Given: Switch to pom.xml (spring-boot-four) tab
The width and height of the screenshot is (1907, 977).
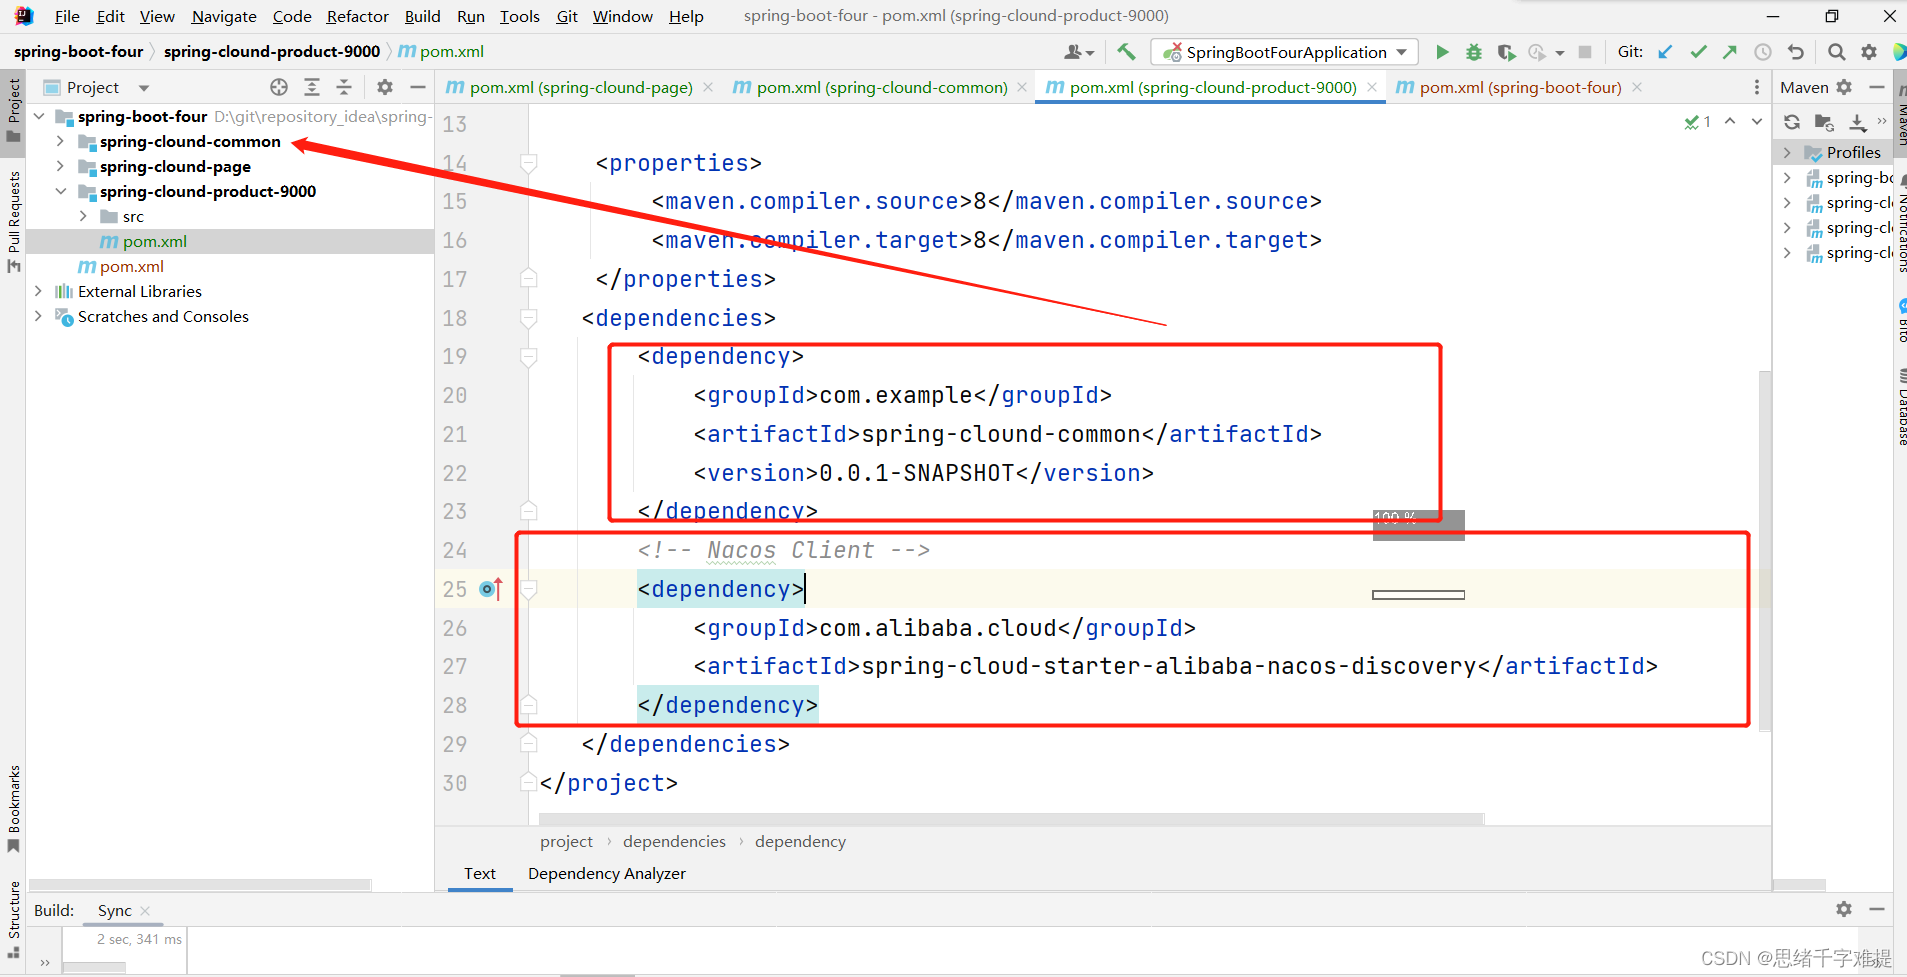Looking at the screenshot, I should click(1520, 87).
